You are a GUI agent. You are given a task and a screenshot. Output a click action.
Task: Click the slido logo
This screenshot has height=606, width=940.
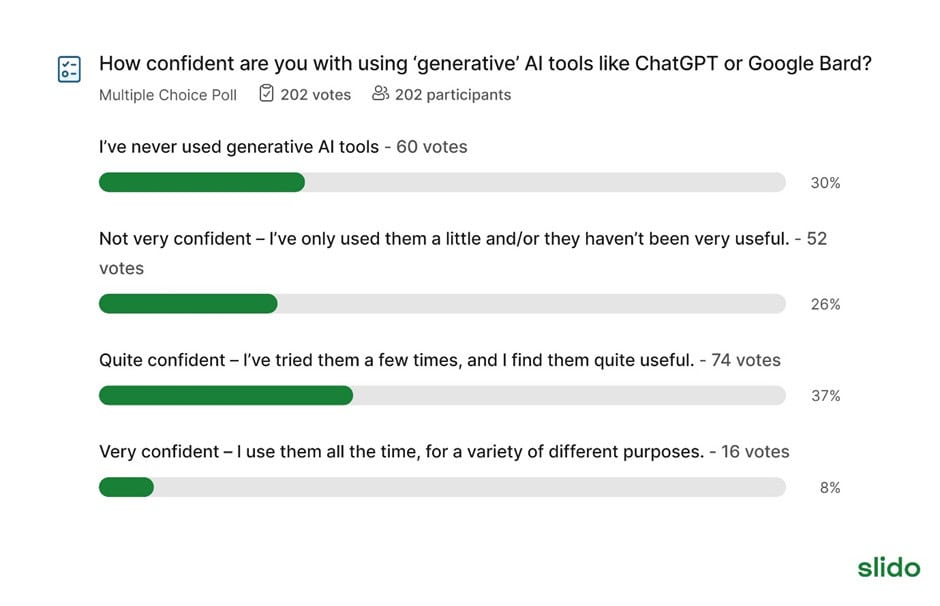[888, 567]
